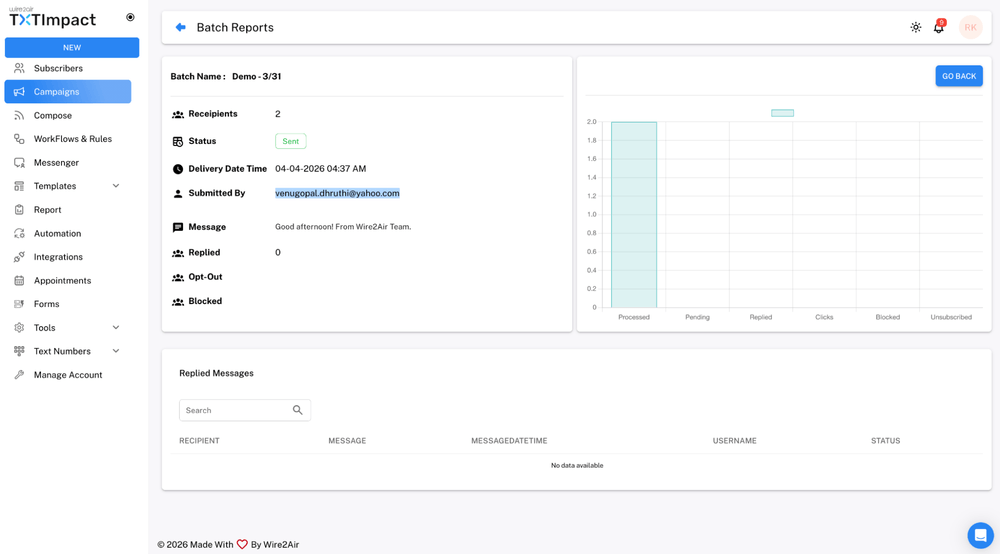Focus the Replied Messages search field
1000x554 pixels.
(235, 410)
